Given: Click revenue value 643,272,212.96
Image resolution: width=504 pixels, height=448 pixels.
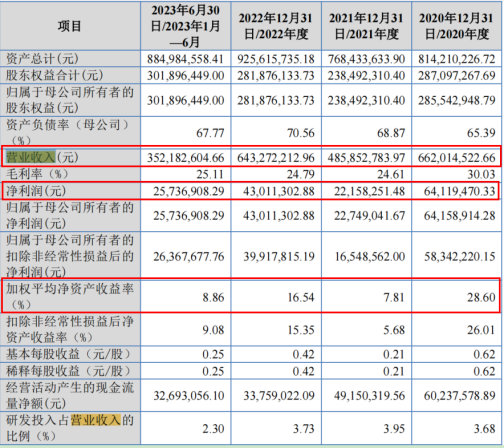Looking at the screenshot, I should pyautogui.click(x=276, y=158).
